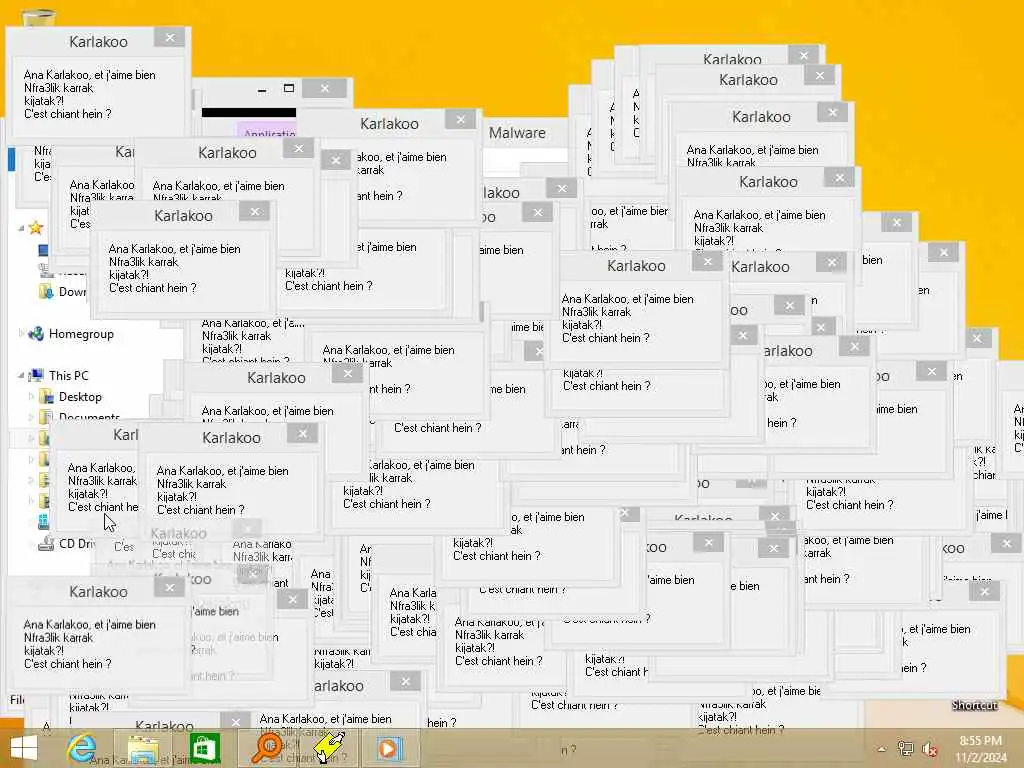Select Documents under This PC

(80, 416)
